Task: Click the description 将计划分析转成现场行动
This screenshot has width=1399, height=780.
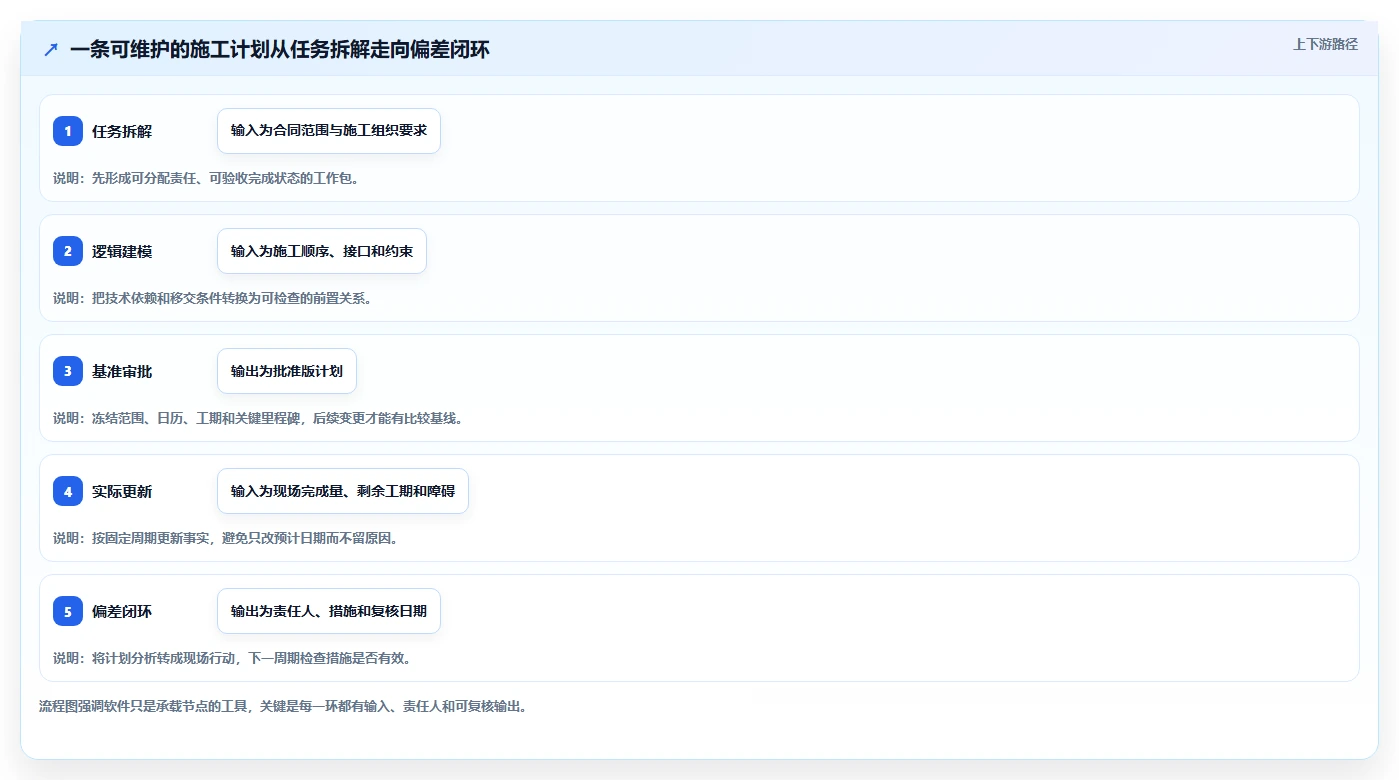Action: point(232,658)
